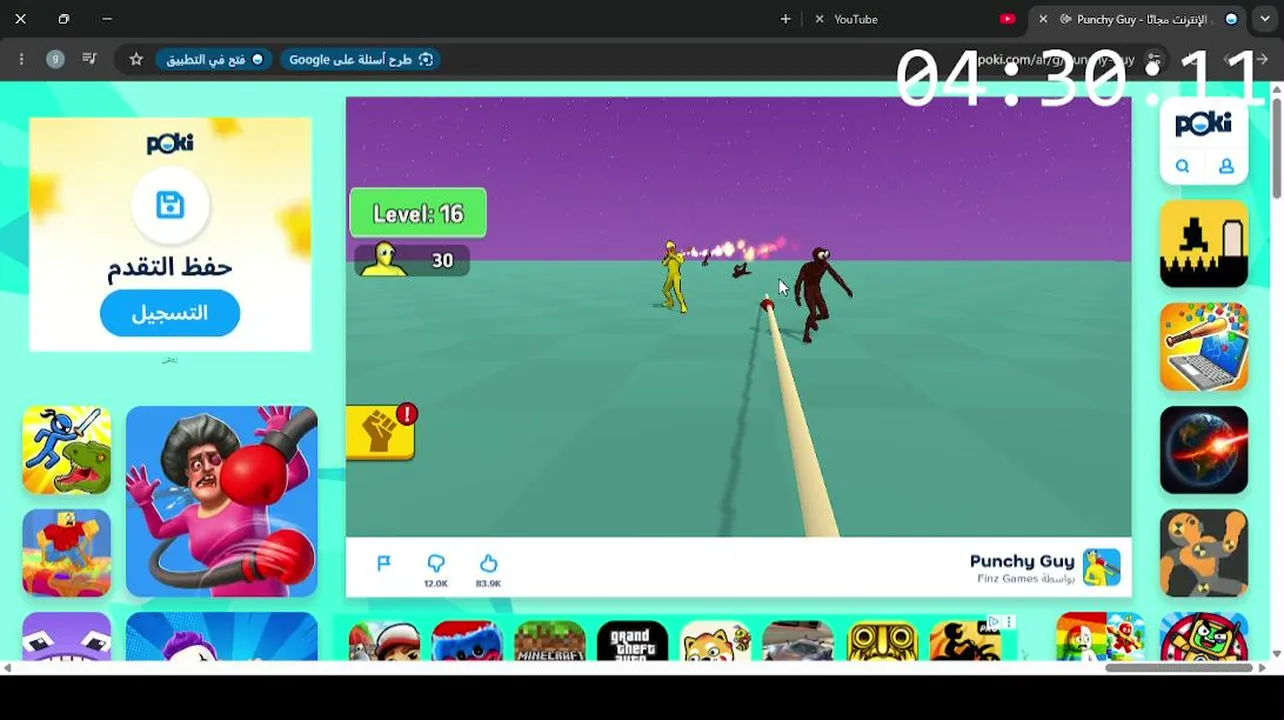Click the yellow fist upgrade button in game
The image size is (1284, 720).
click(x=381, y=433)
